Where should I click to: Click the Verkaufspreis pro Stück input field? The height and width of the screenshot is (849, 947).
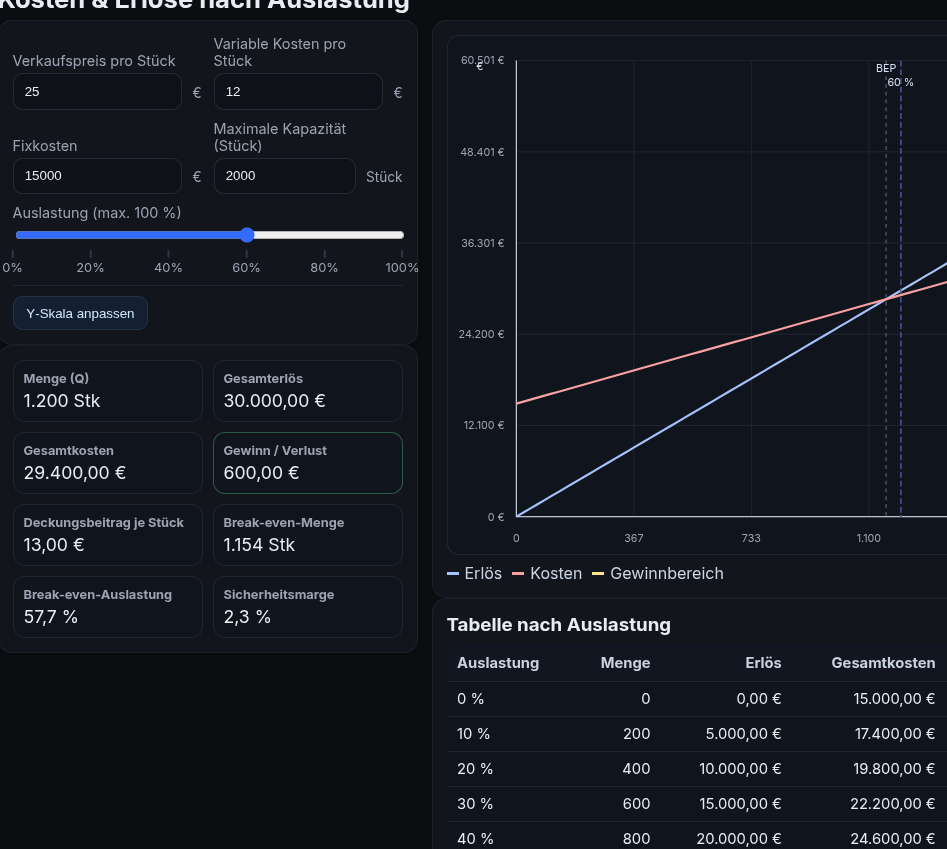[97, 92]
